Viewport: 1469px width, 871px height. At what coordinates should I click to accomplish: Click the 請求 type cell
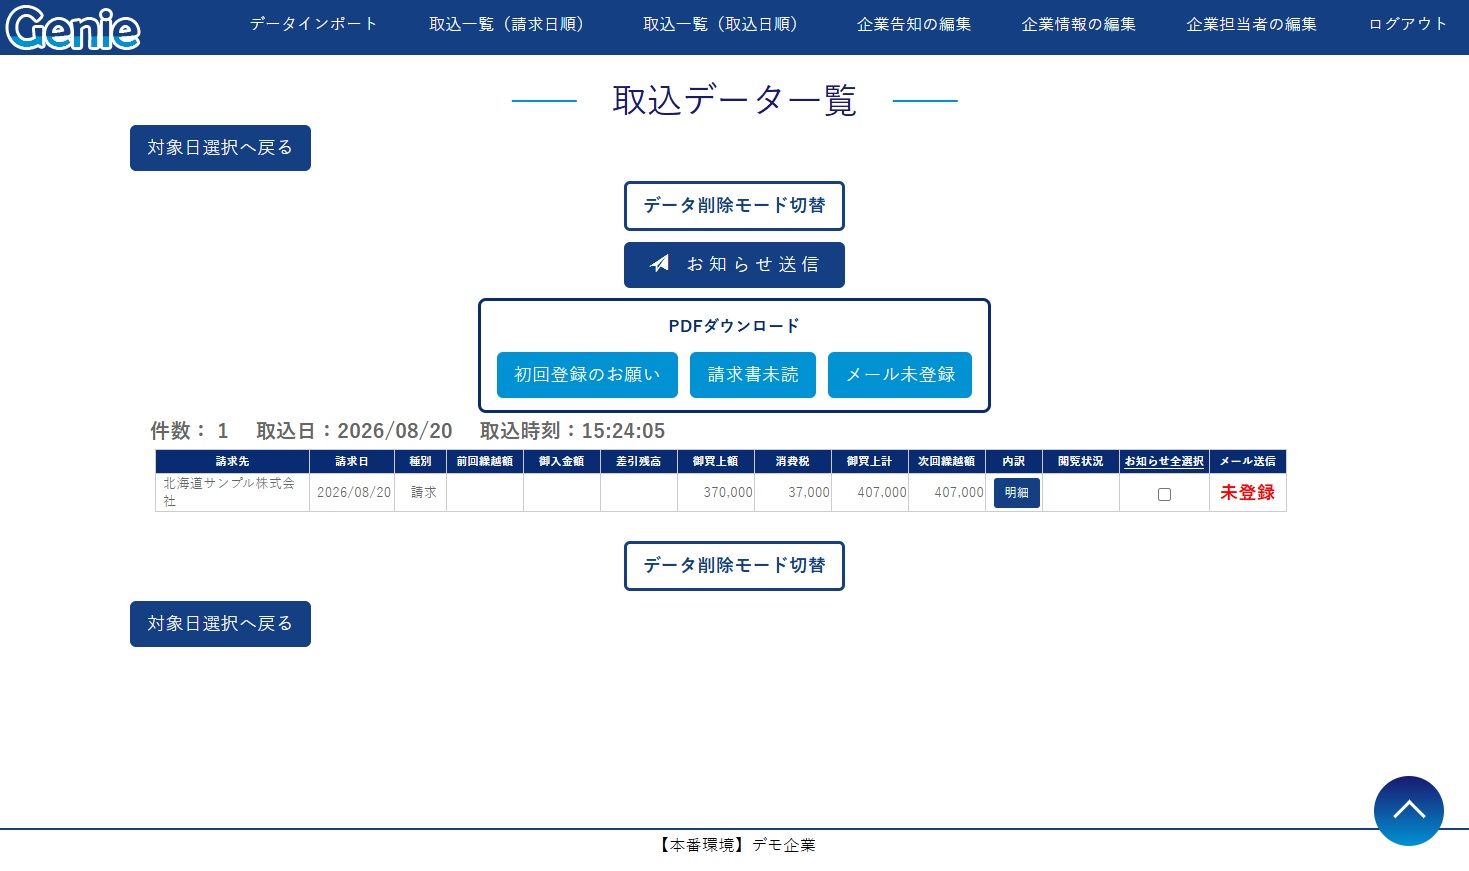[x=423, y=492]
